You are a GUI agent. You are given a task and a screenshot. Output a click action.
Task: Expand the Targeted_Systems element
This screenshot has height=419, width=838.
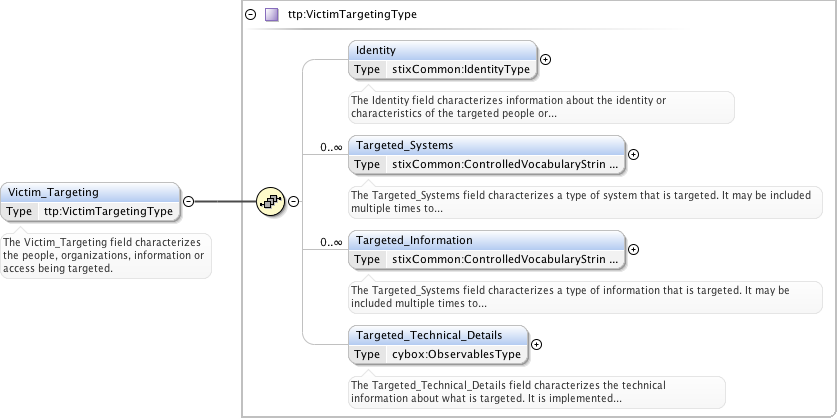click(x=633, y=155)
